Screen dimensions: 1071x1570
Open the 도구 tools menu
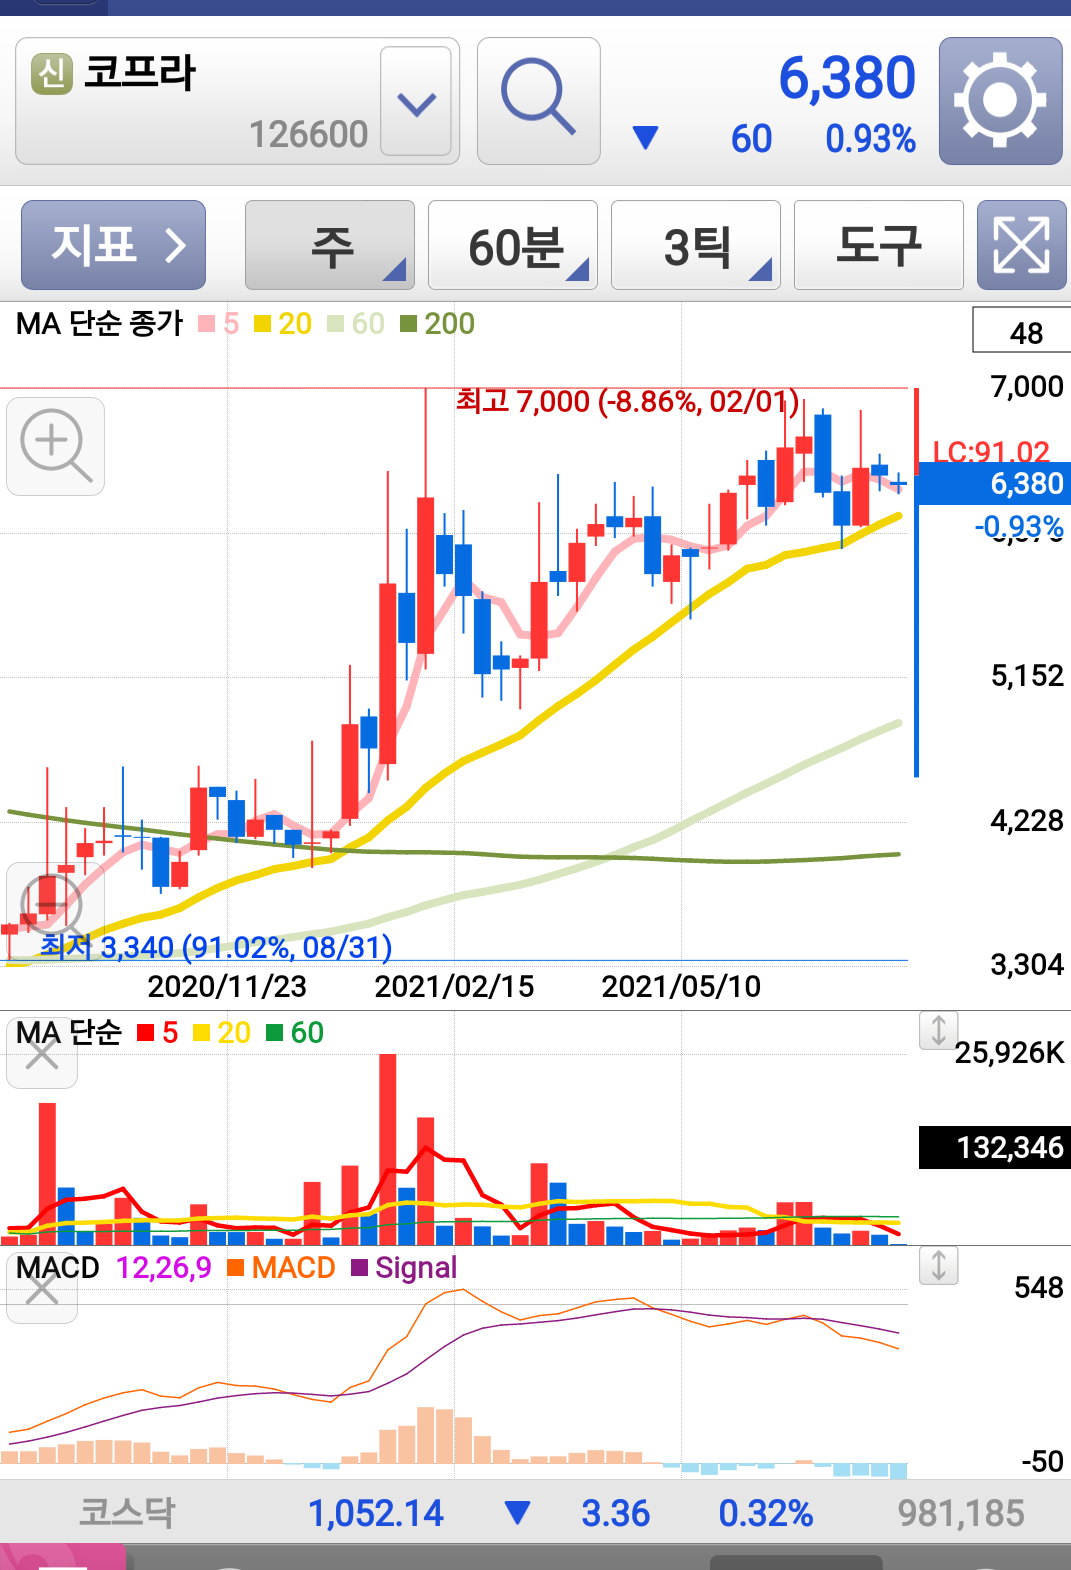[879, 245]
